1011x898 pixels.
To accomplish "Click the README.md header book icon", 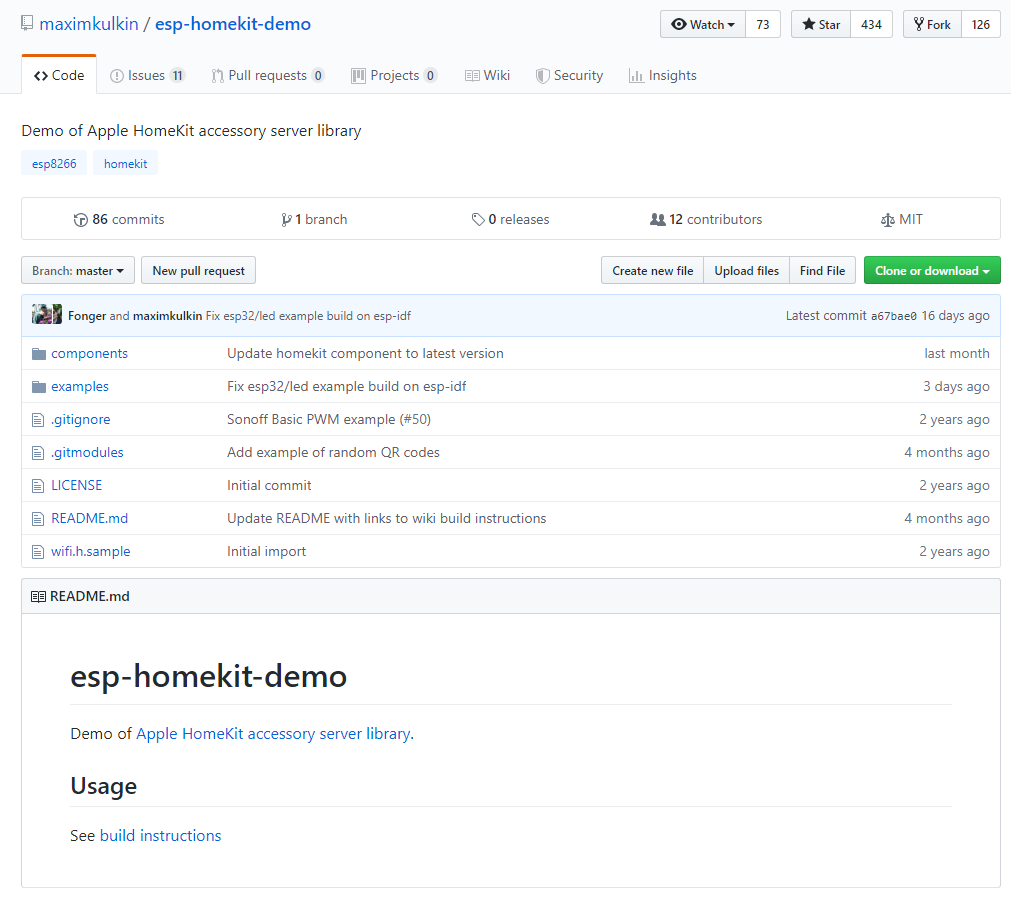I will coord(38,597).
